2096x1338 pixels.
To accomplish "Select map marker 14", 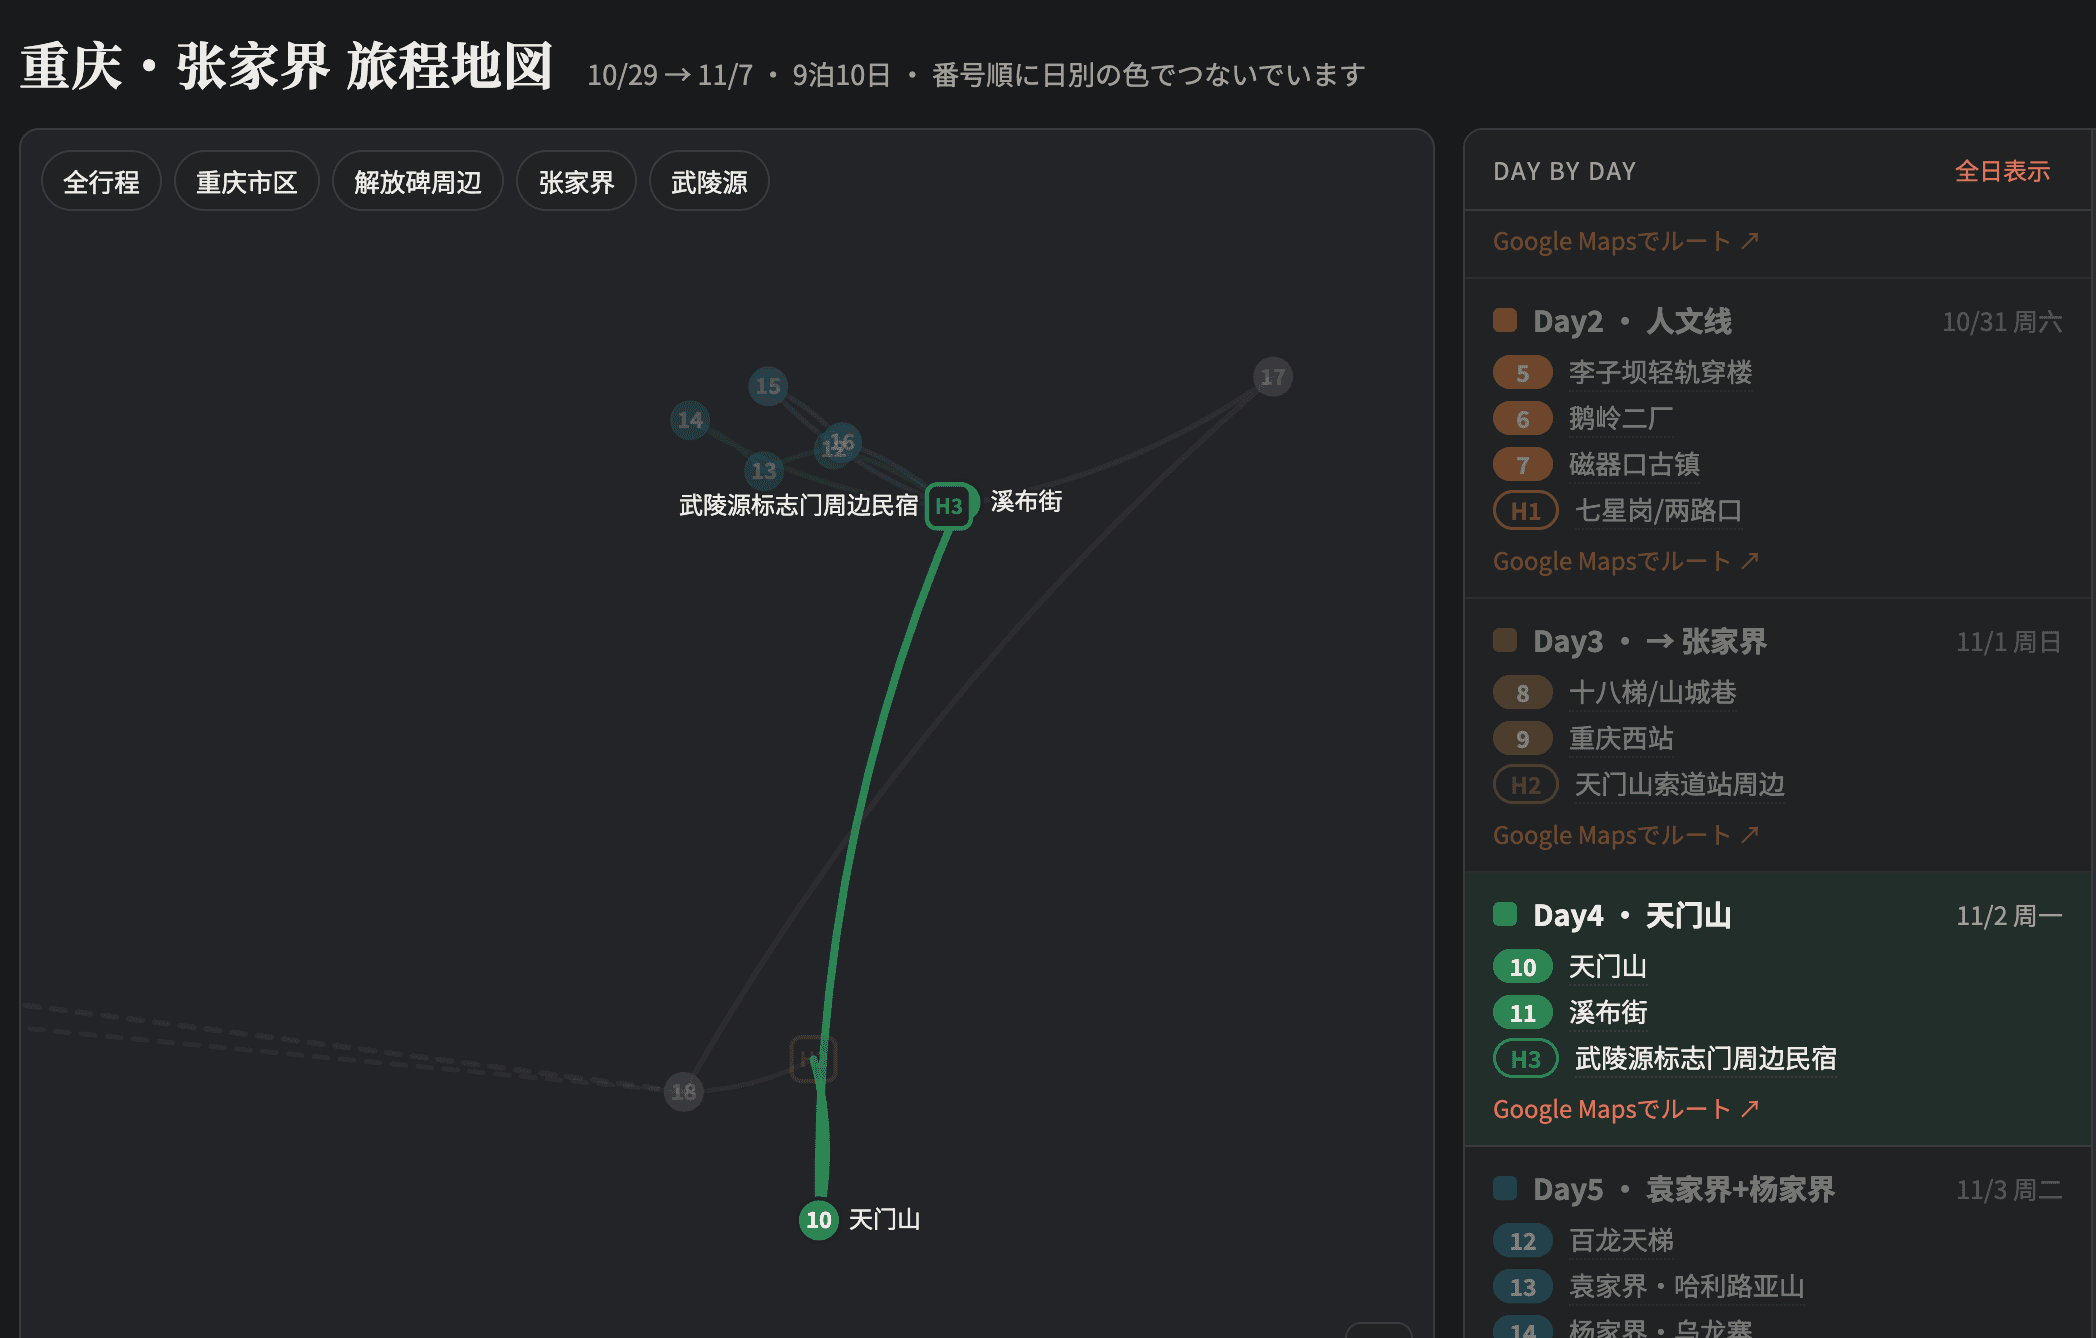I will pyautogui.click(x=690, y=420).
